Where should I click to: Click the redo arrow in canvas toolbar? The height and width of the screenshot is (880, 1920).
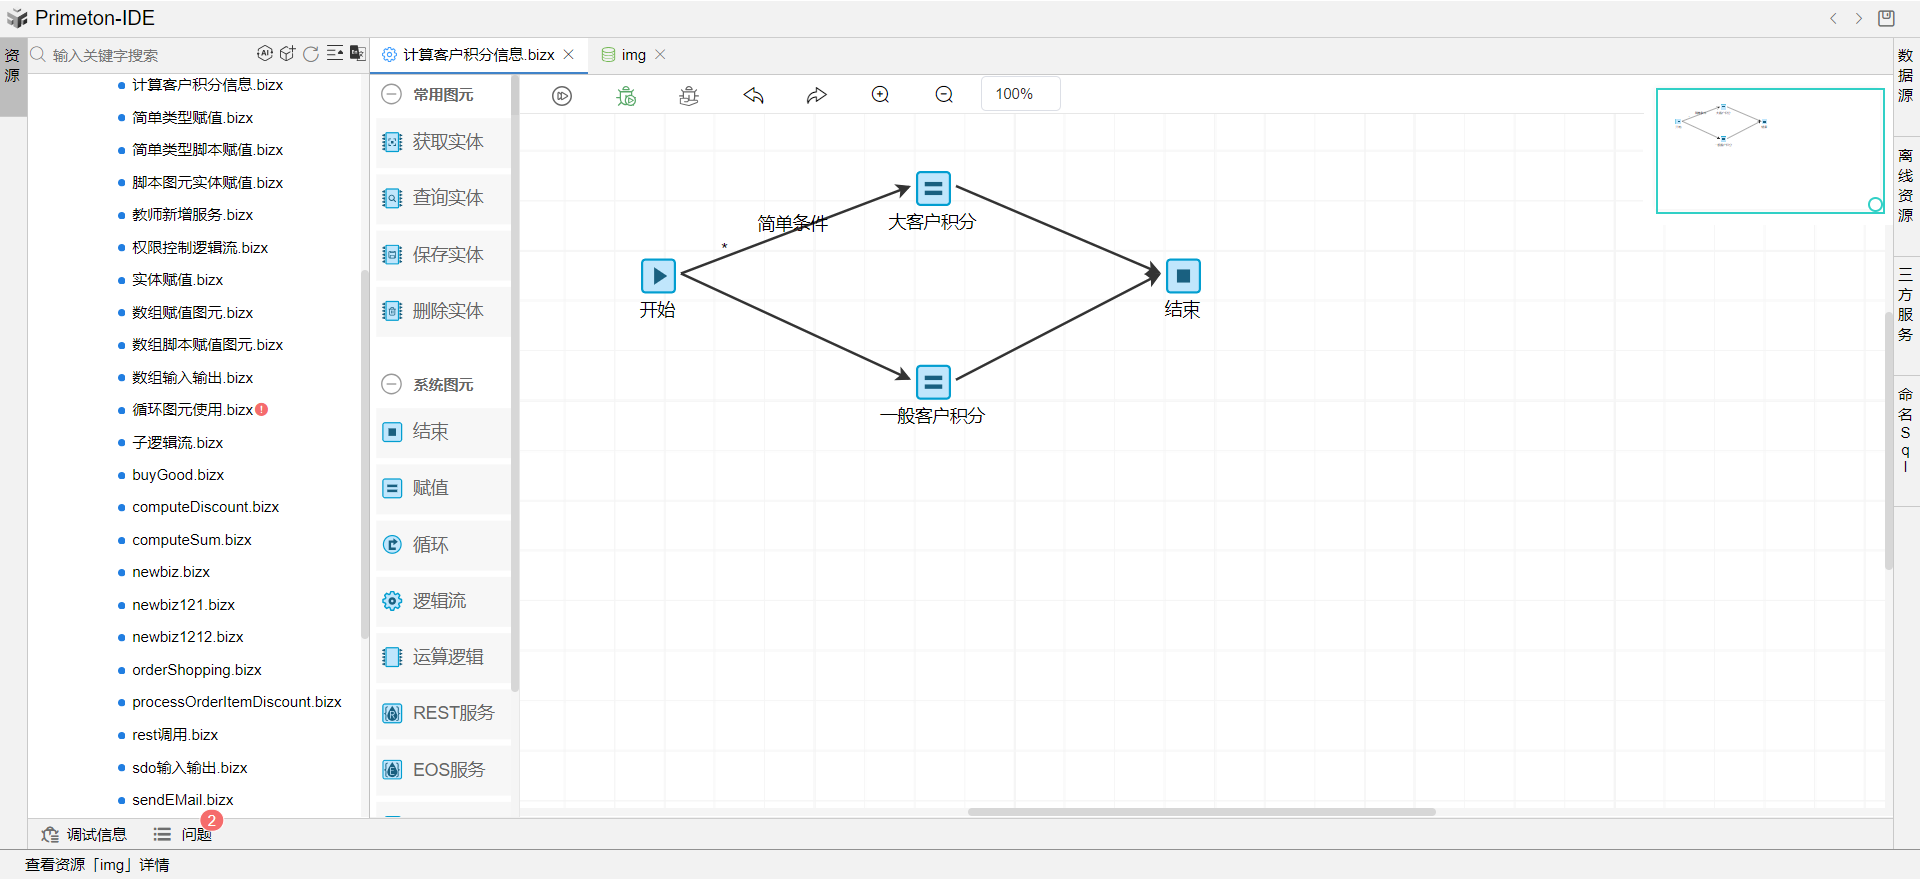(817, 96)
